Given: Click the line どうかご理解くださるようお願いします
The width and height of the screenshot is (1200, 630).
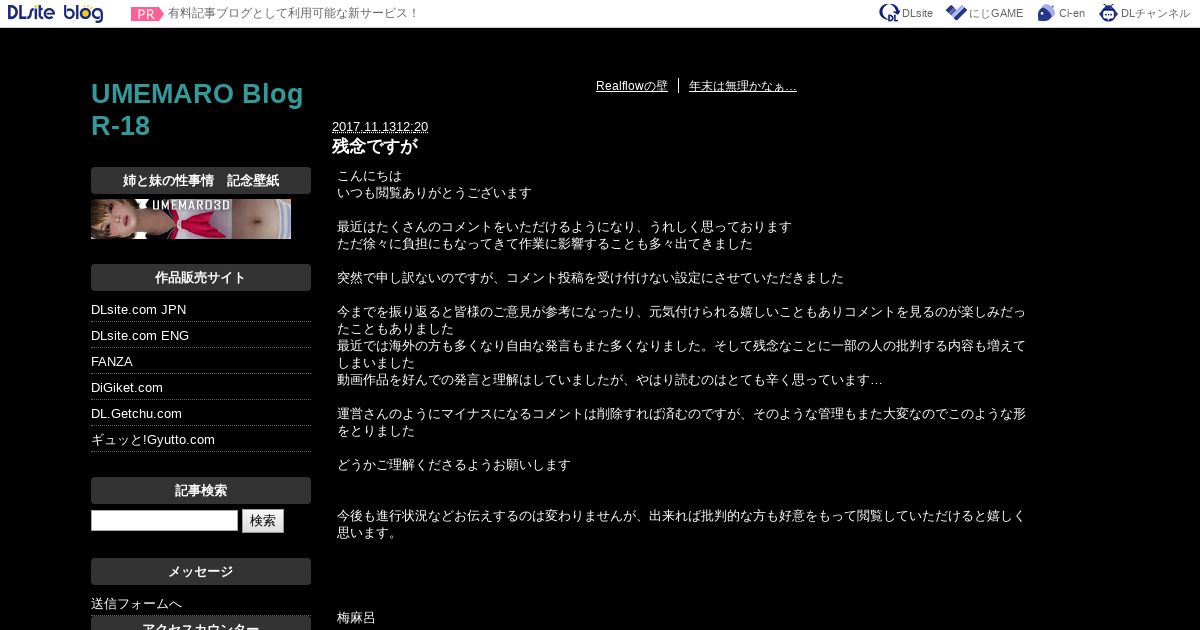Looking at the screenshot, I should pyautogui.click(x=454, y=465).
